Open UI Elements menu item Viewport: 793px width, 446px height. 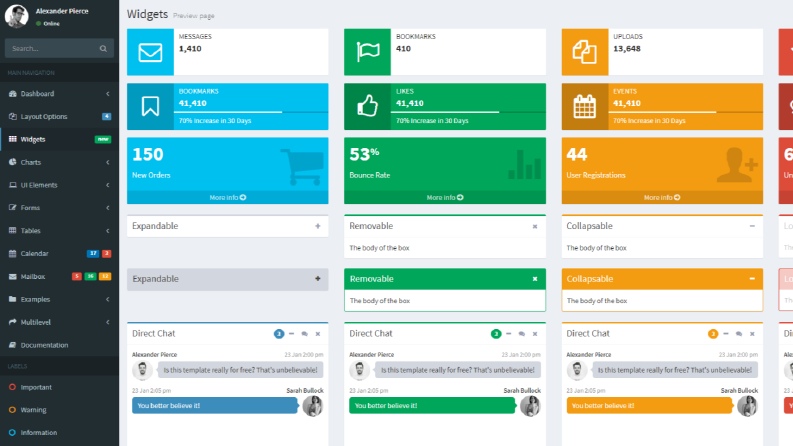60,185
